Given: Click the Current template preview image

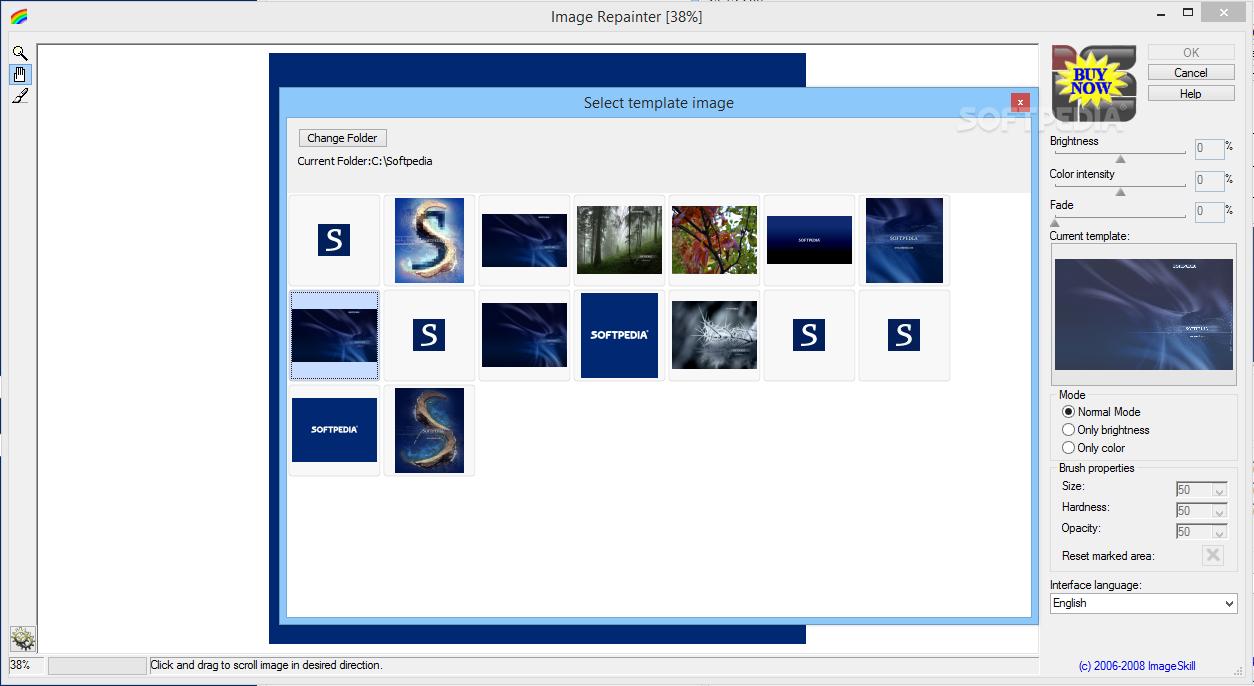Looking at the screenshot, I should (x=1144, y=315).
